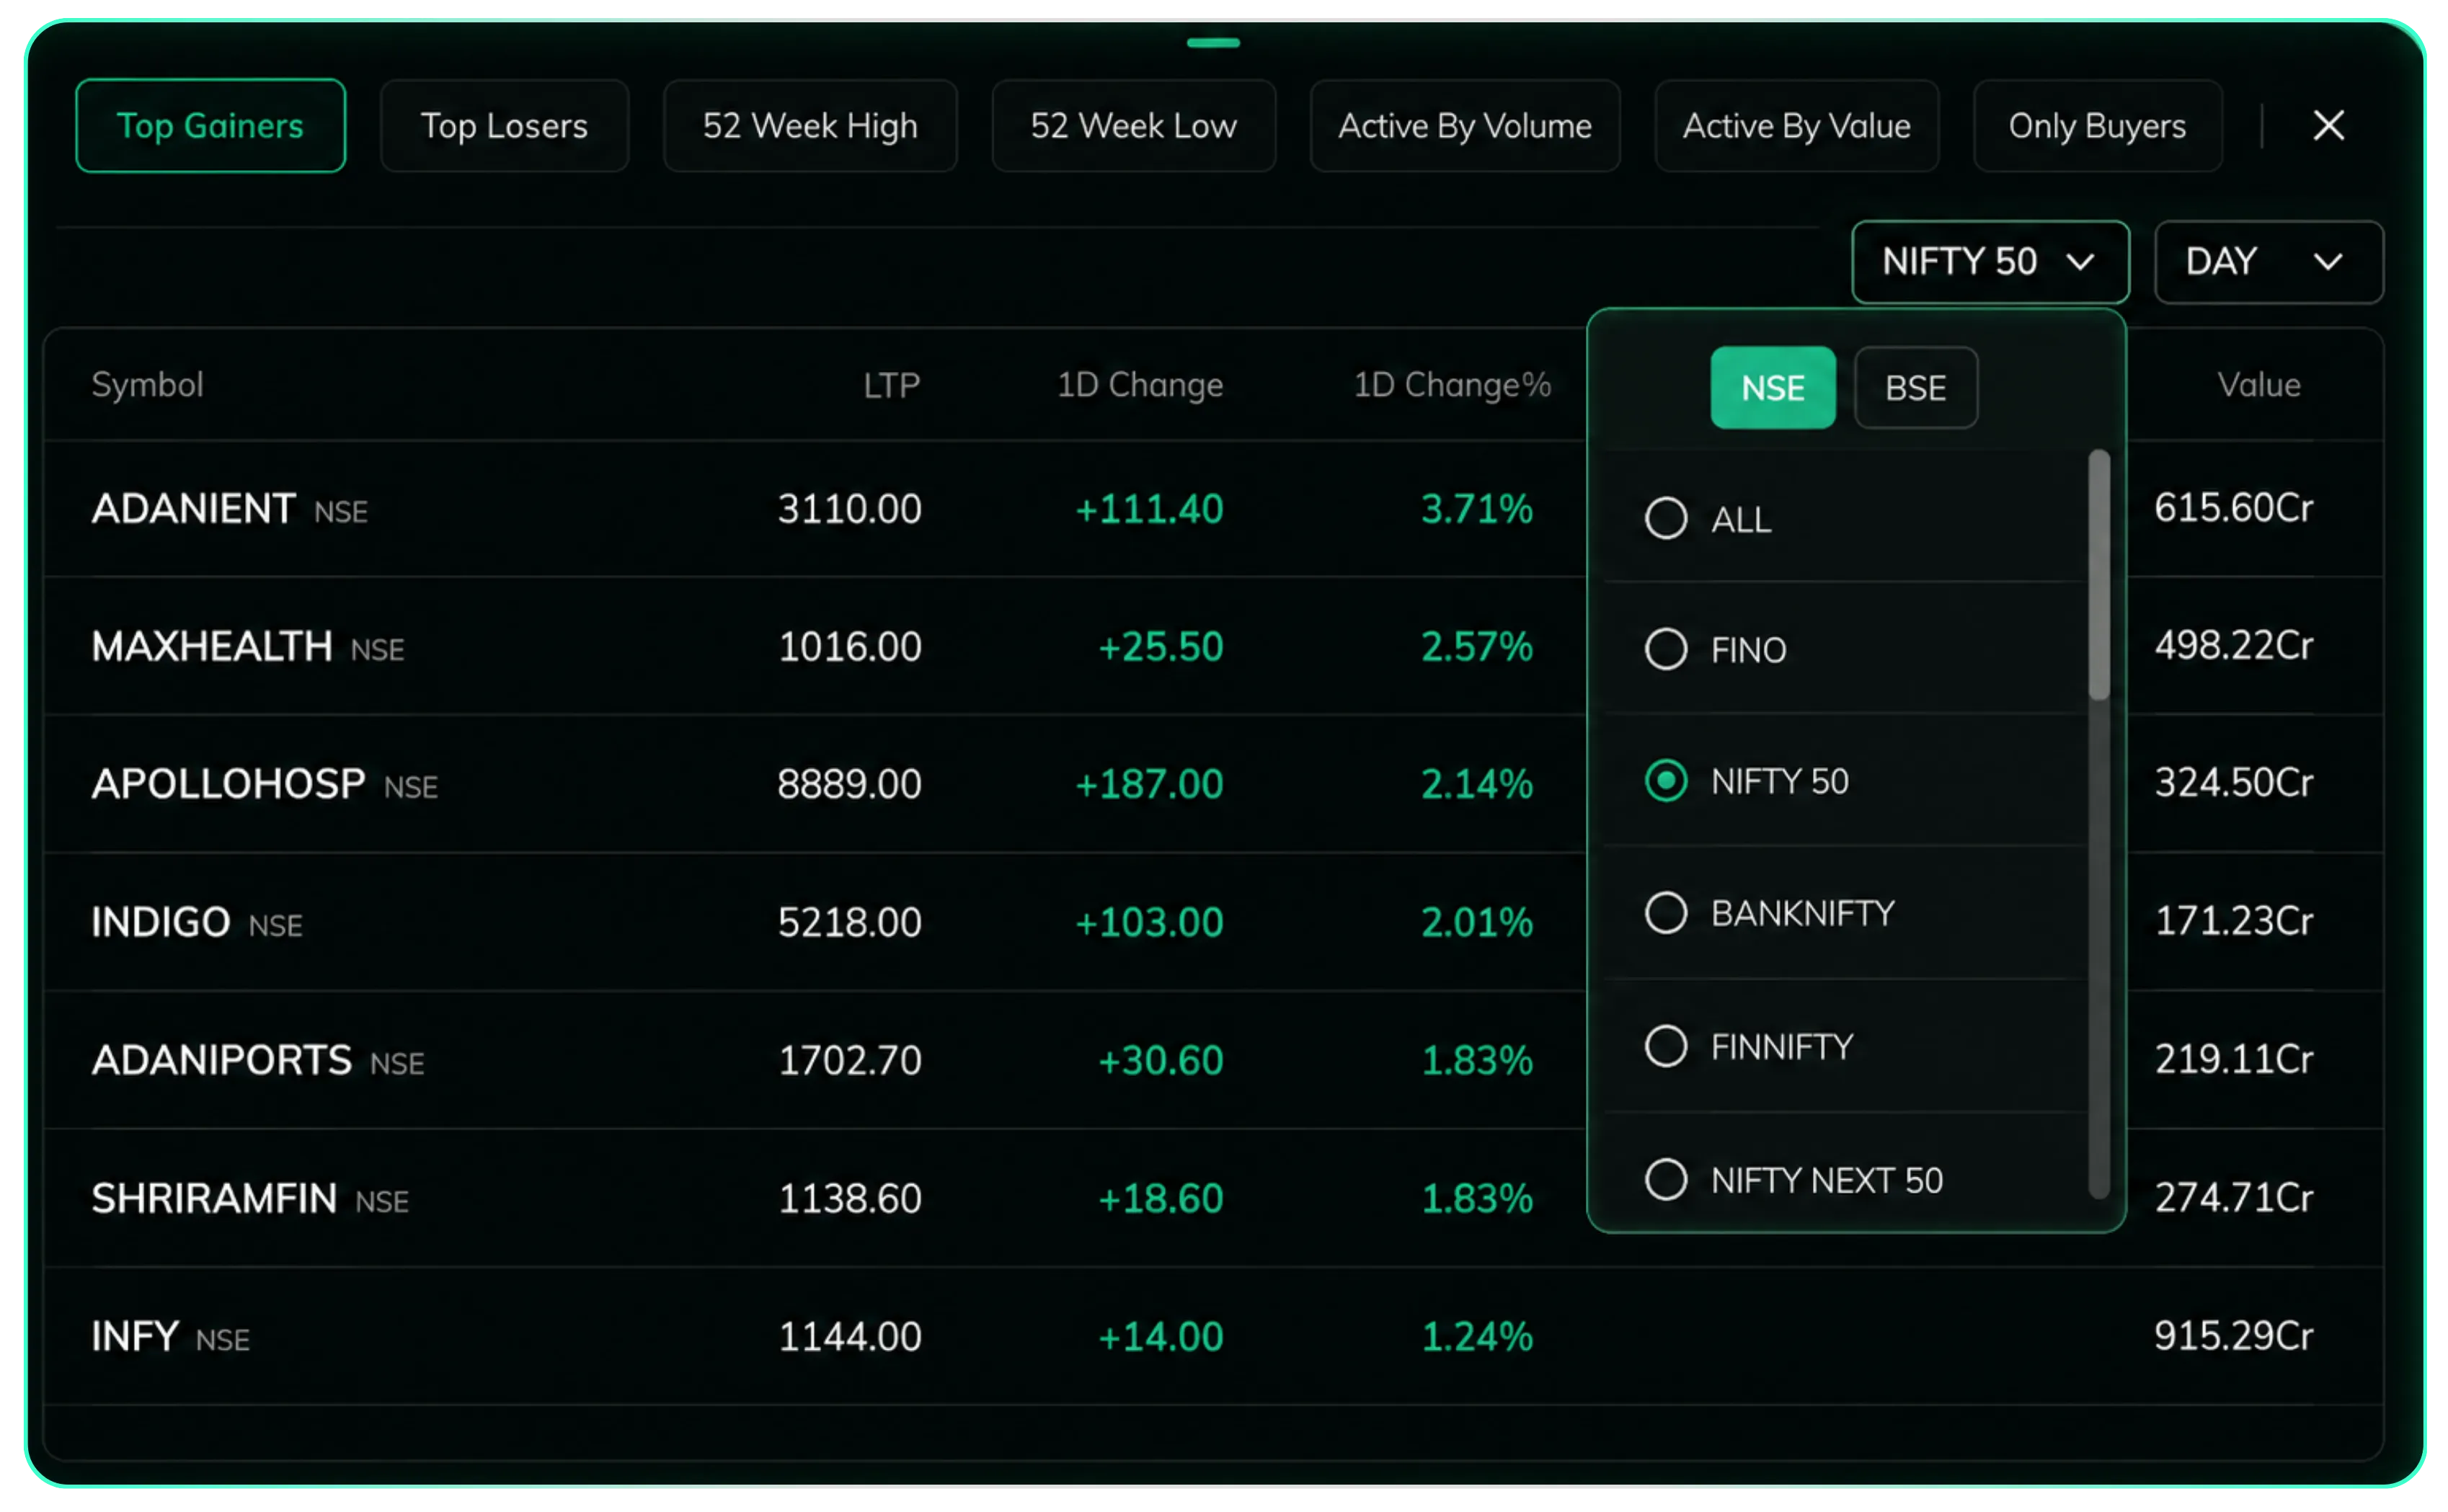
Task: Switch to the BSE exchange
Action: coord(1915,388)
